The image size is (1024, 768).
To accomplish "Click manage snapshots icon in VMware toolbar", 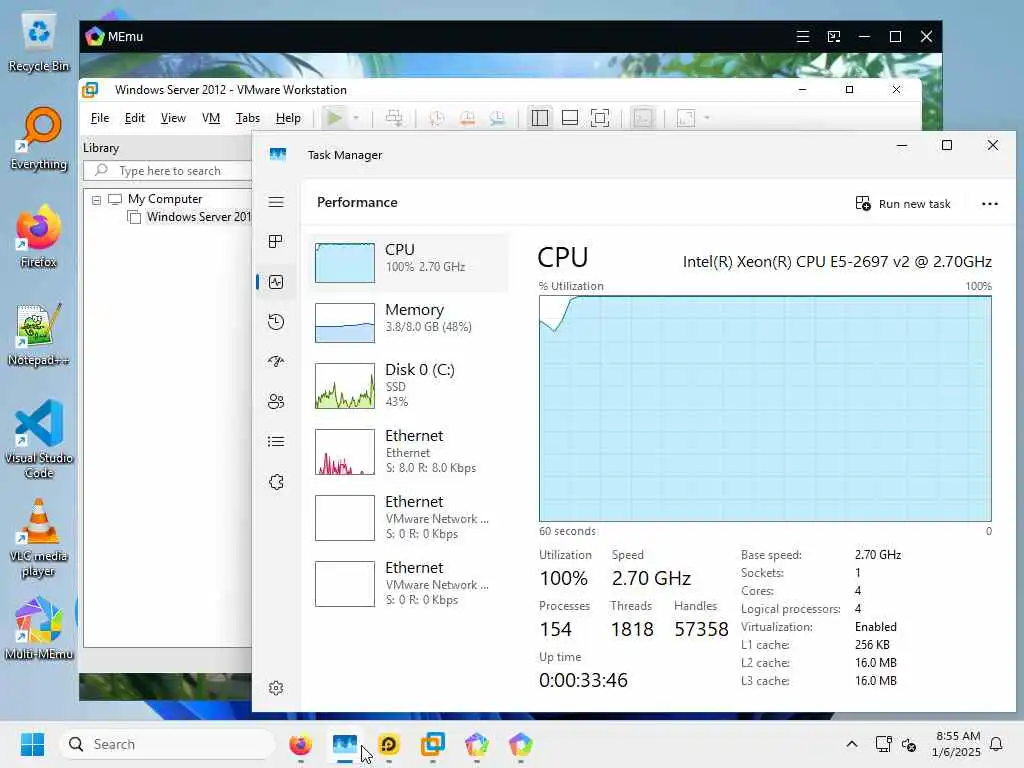I will point(498,118).
